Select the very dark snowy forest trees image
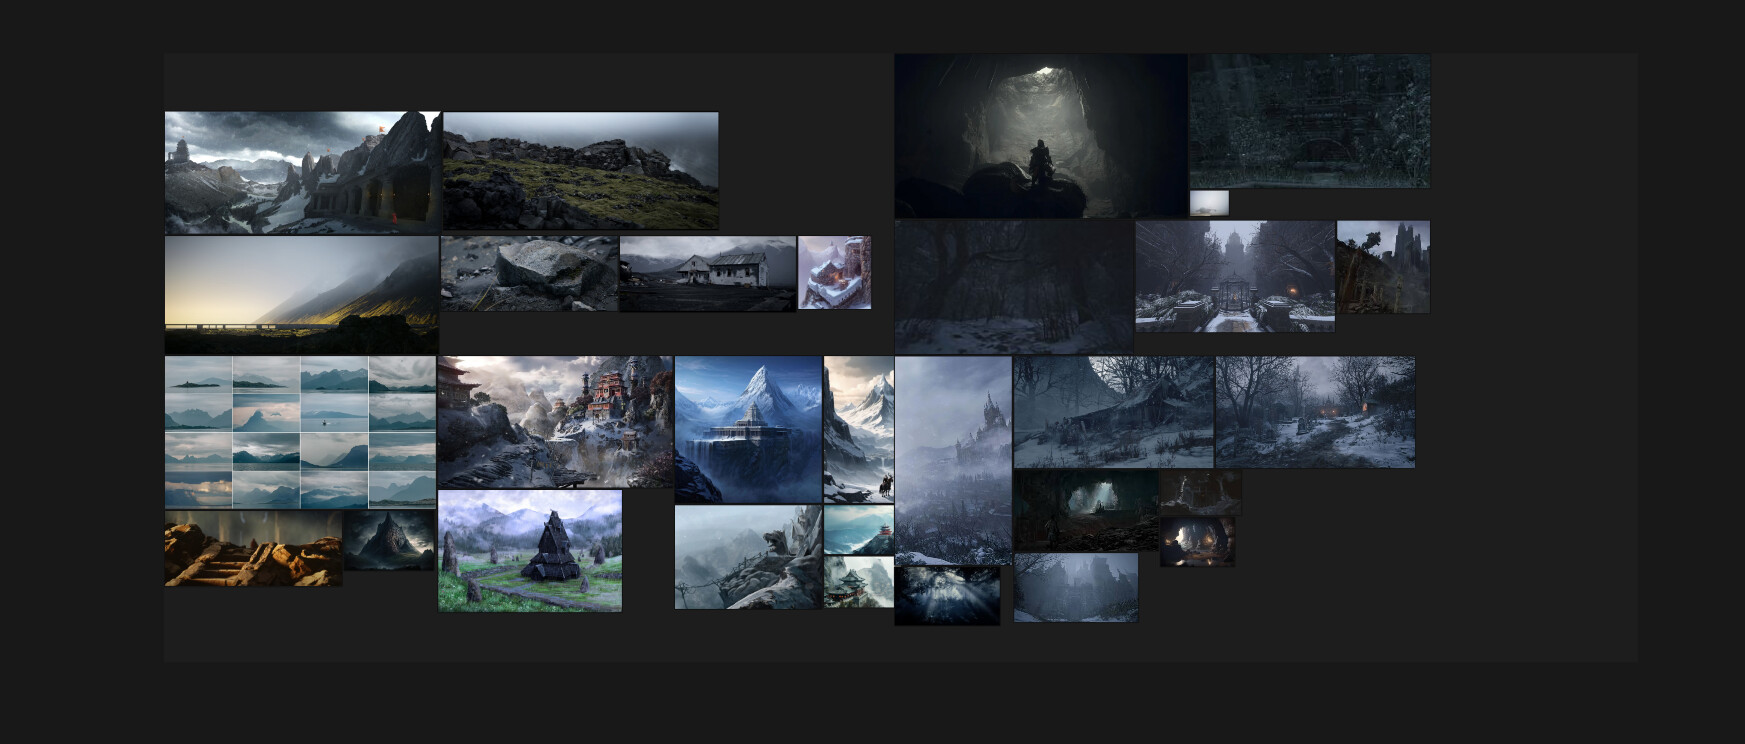Viewport: 1745px width, 744px height. point(1014,287)
